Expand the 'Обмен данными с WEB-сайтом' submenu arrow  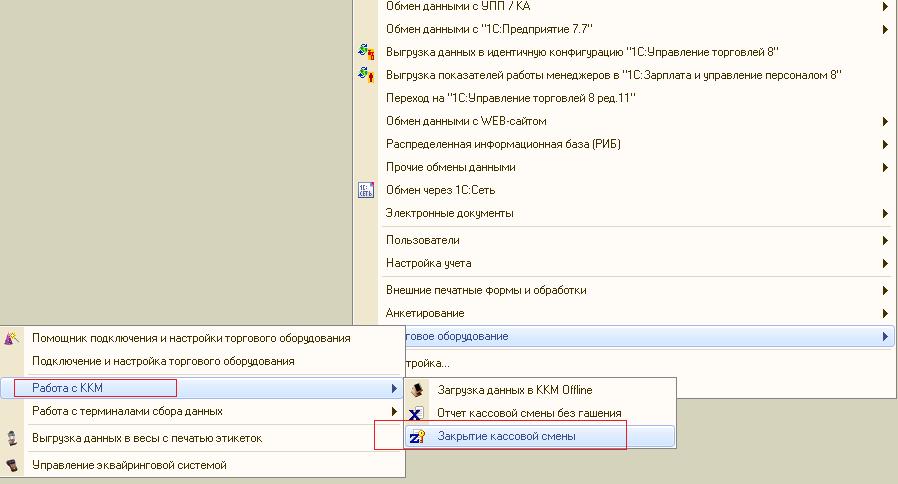pos(885,121)
